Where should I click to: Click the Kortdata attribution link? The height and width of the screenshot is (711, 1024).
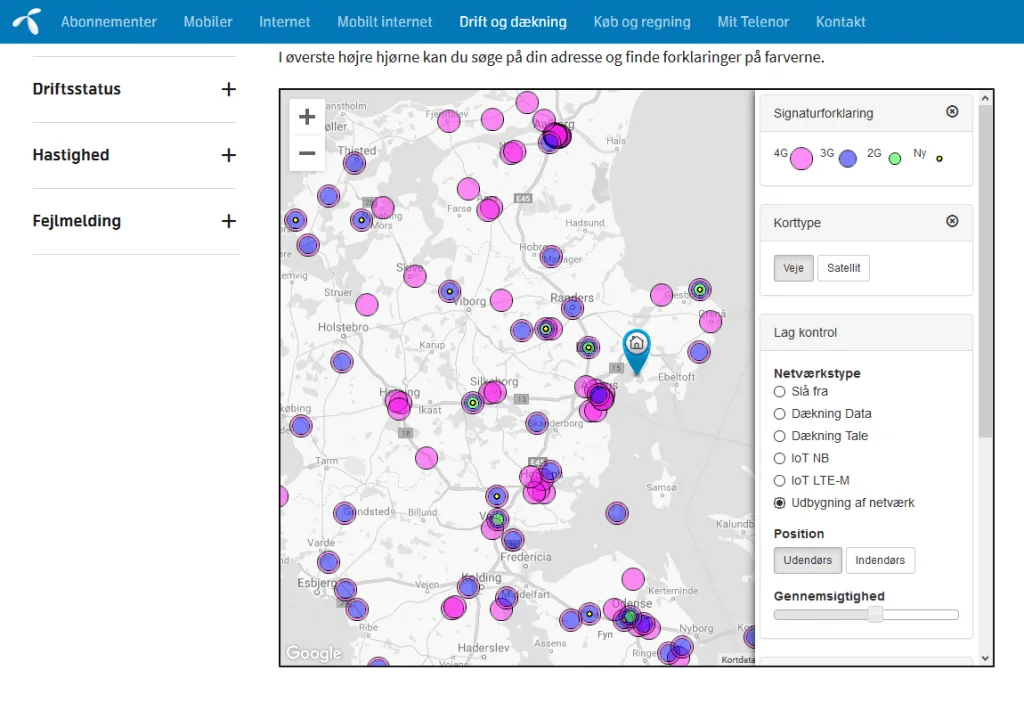[x=737, y=659]
